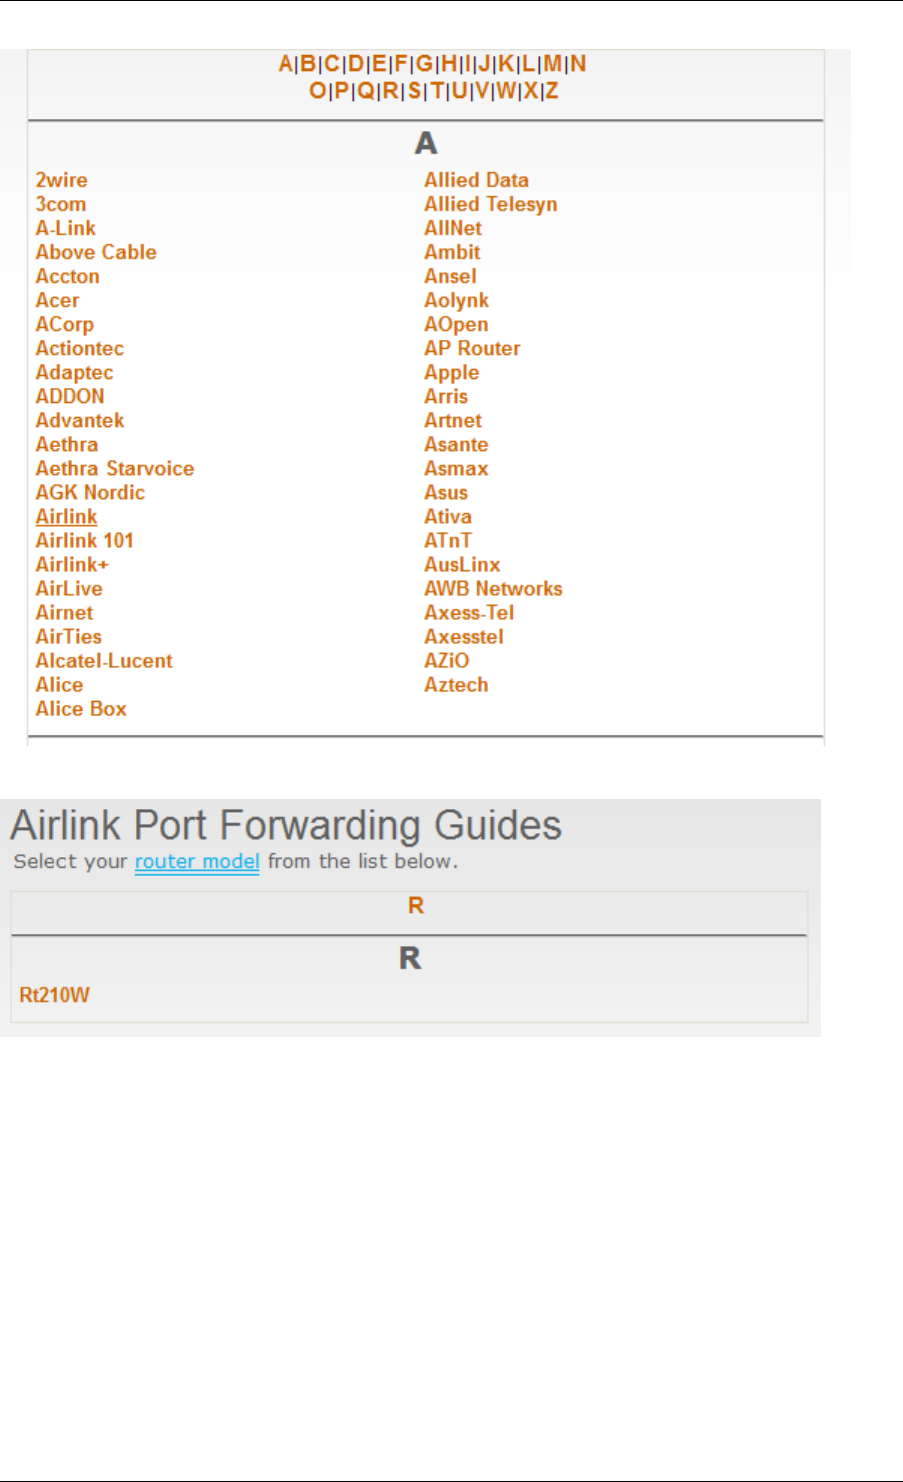Screen dimensions: 903x1482
Task: Open the Alcatel-Lucent brand link
Action: [x=104, y=661]
